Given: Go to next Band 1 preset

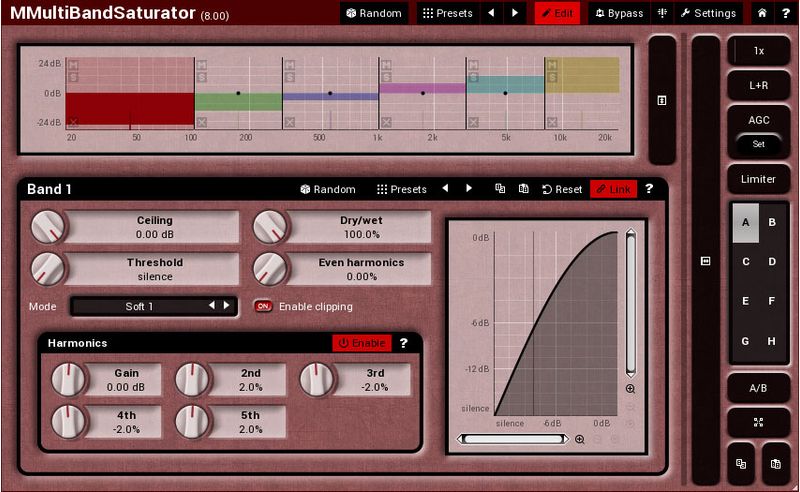Looking at the screenshot, I should pos(468,189).
